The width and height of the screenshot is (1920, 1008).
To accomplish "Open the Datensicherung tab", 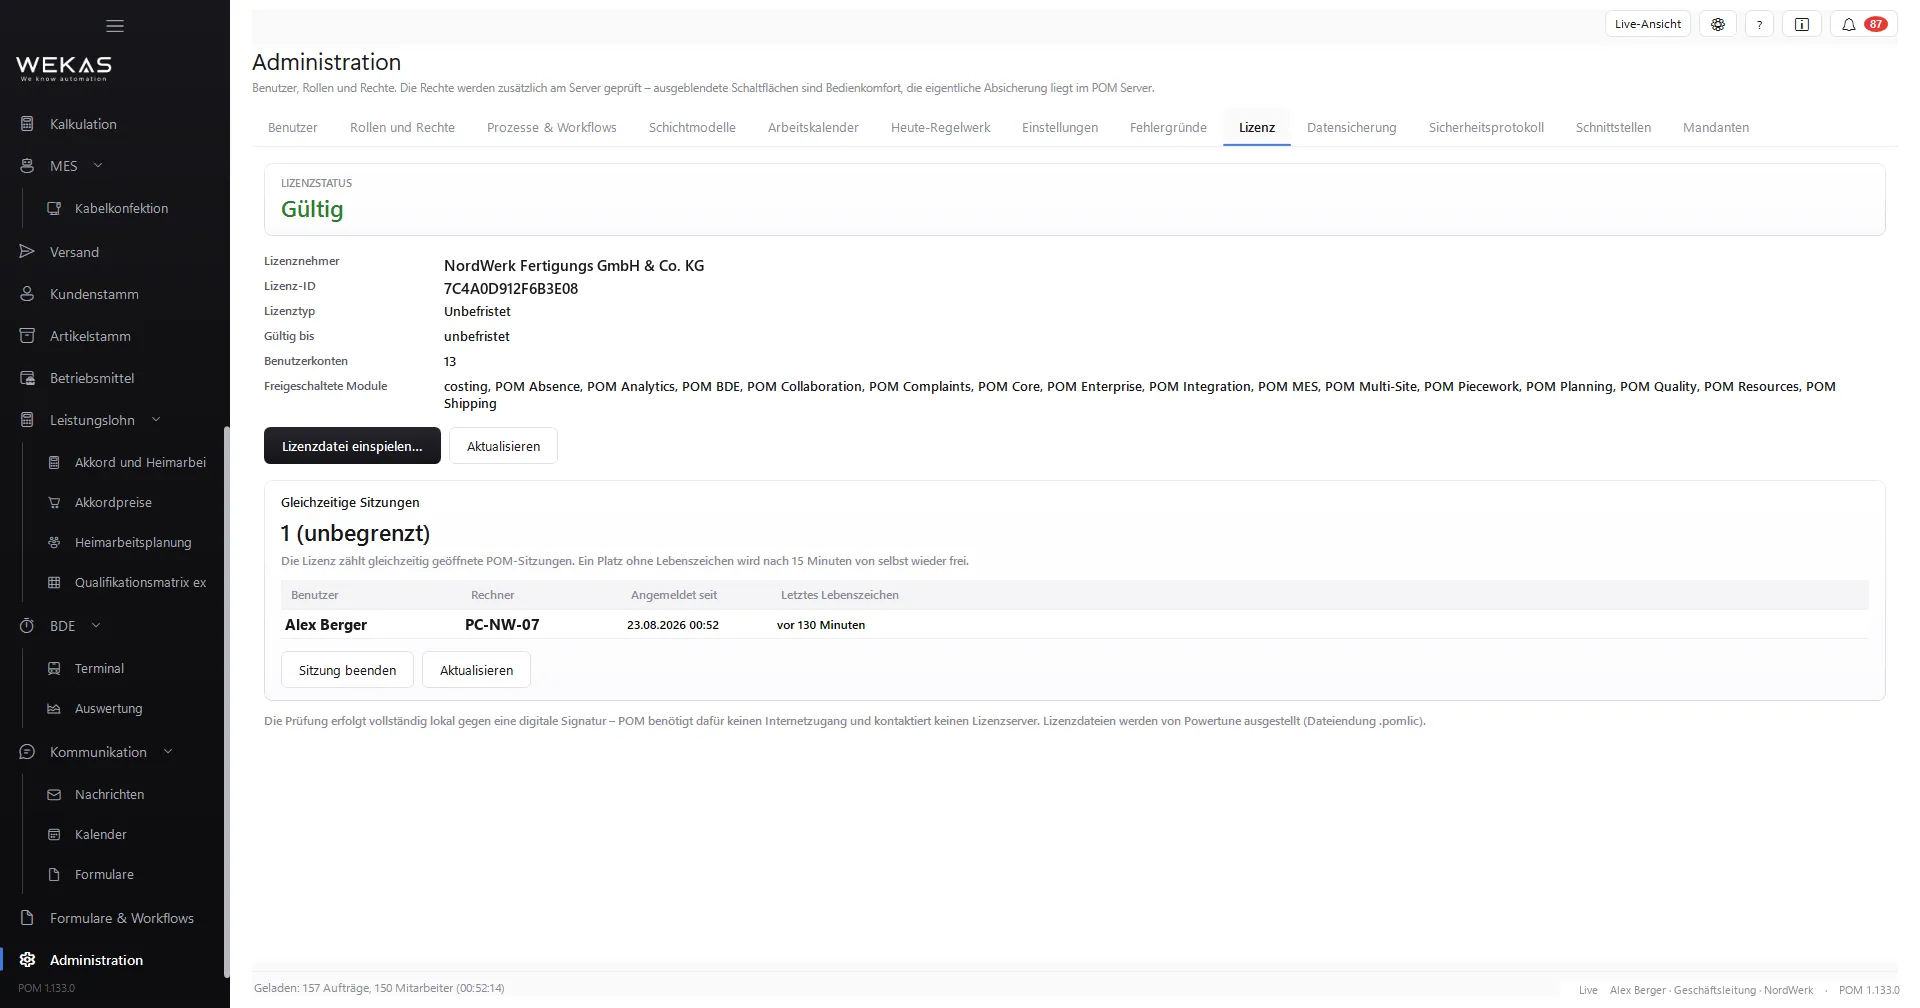I will 1351,127.
